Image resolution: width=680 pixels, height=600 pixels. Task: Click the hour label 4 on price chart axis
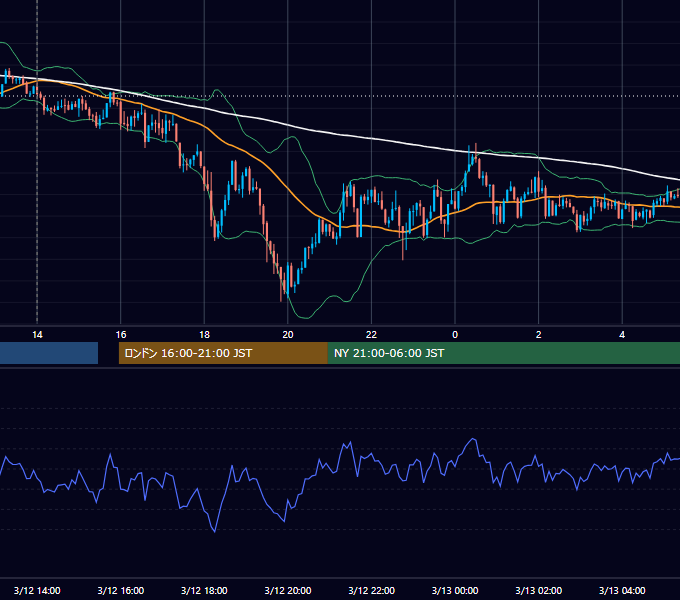pos(622,335)
